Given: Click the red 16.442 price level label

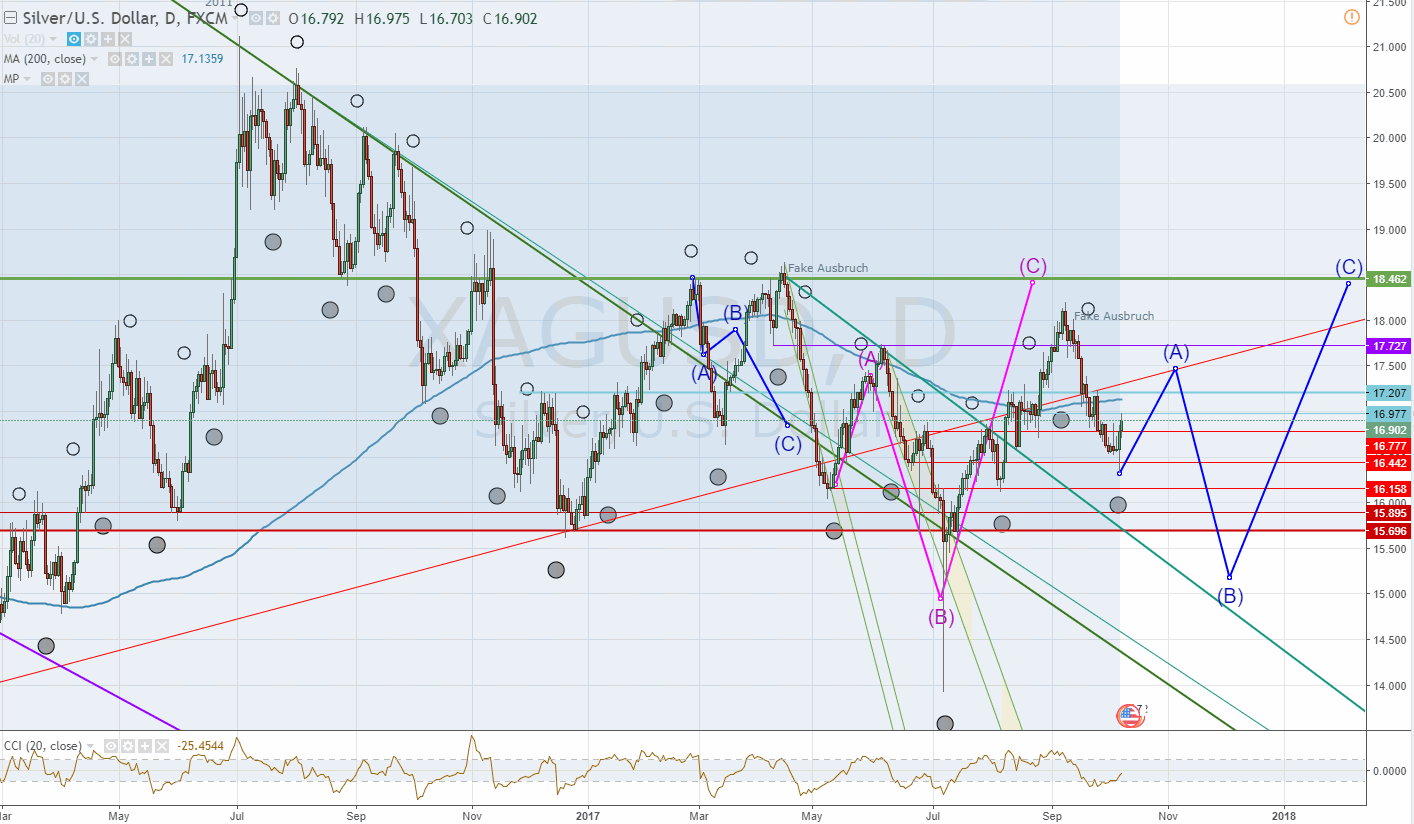Looking at the screenshot, I should (1390, 463).
